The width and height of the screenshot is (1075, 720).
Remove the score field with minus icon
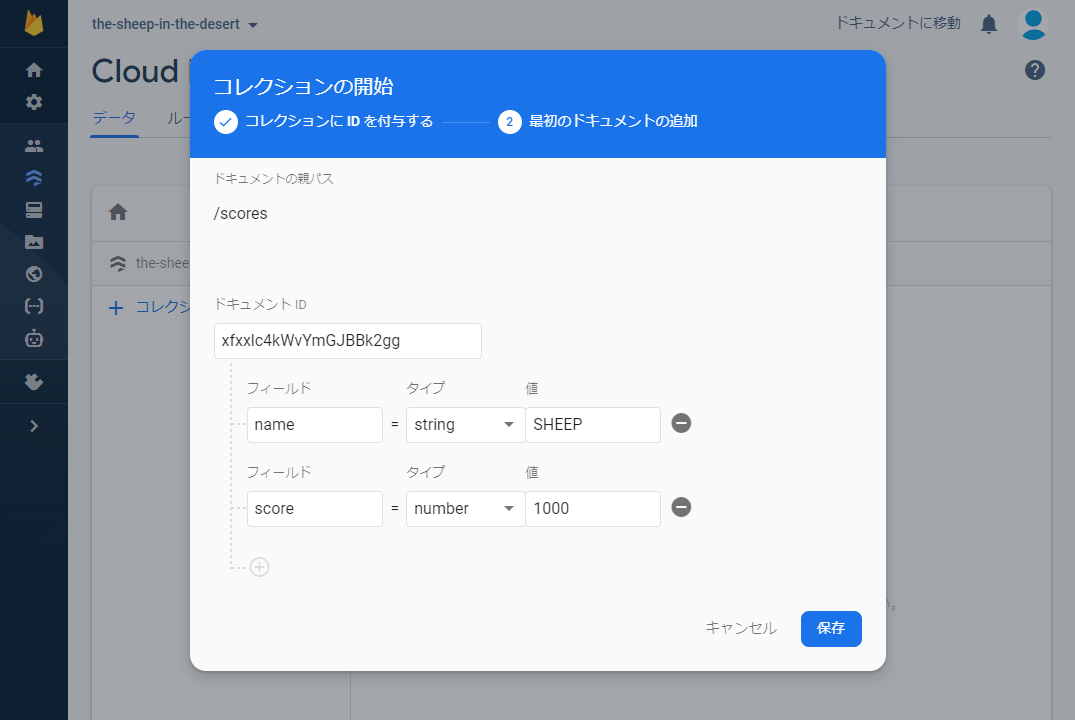(681, 507)
